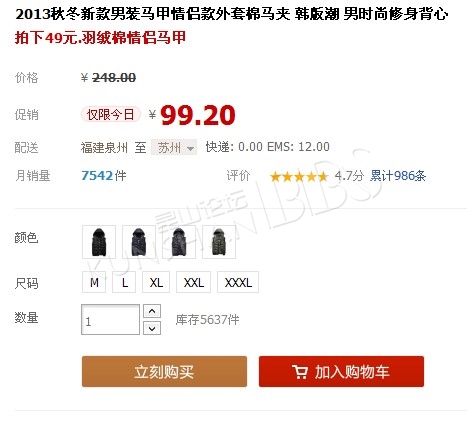Choose the second navy vest color thumbnail
The height and width of the screenshot is (432, 467).
pos(139,242)
